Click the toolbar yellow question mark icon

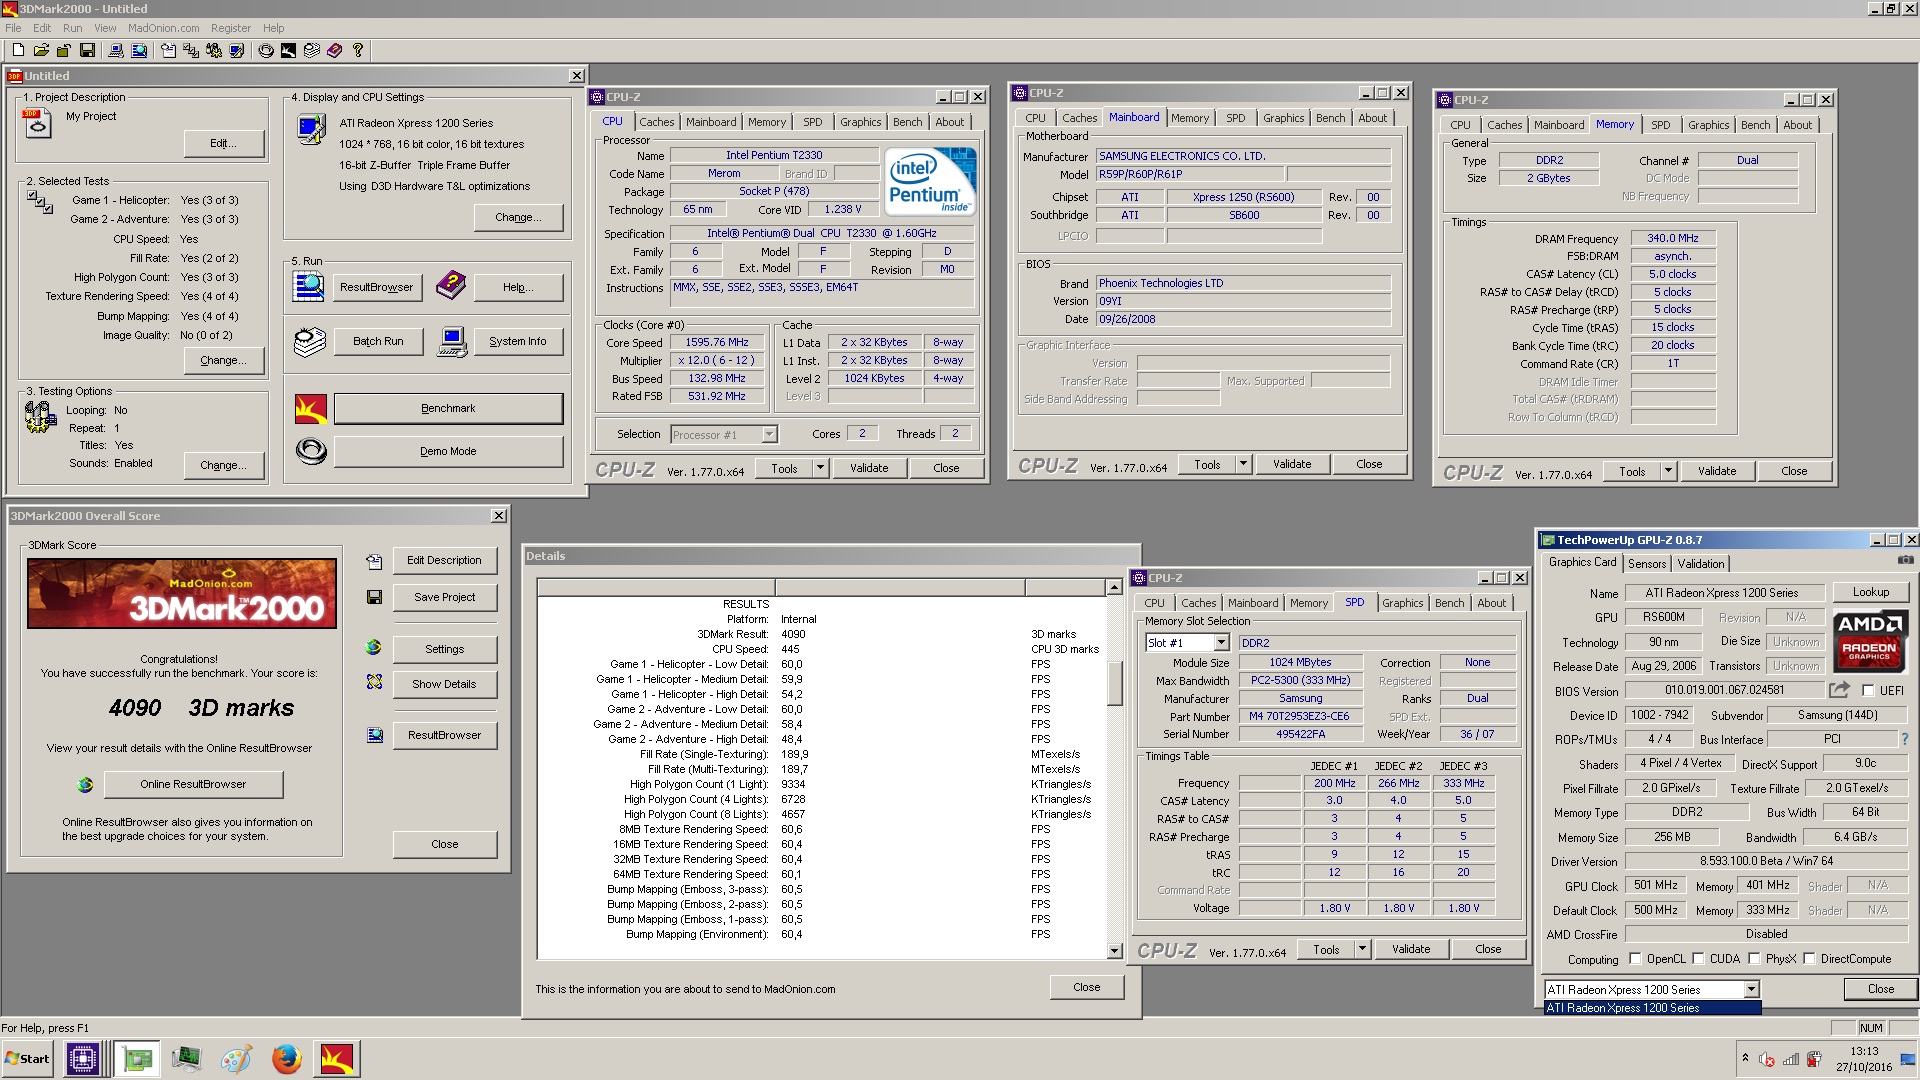(357, 50)
